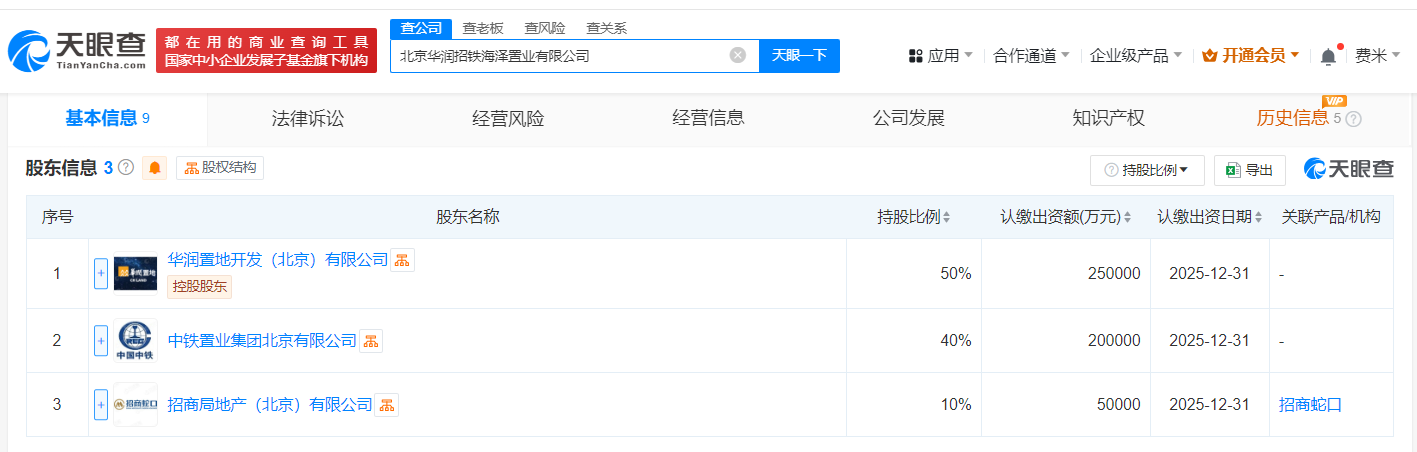Select the 查老板 search tab
Viewport: 1417px width, 452px height.
point(483,28)
